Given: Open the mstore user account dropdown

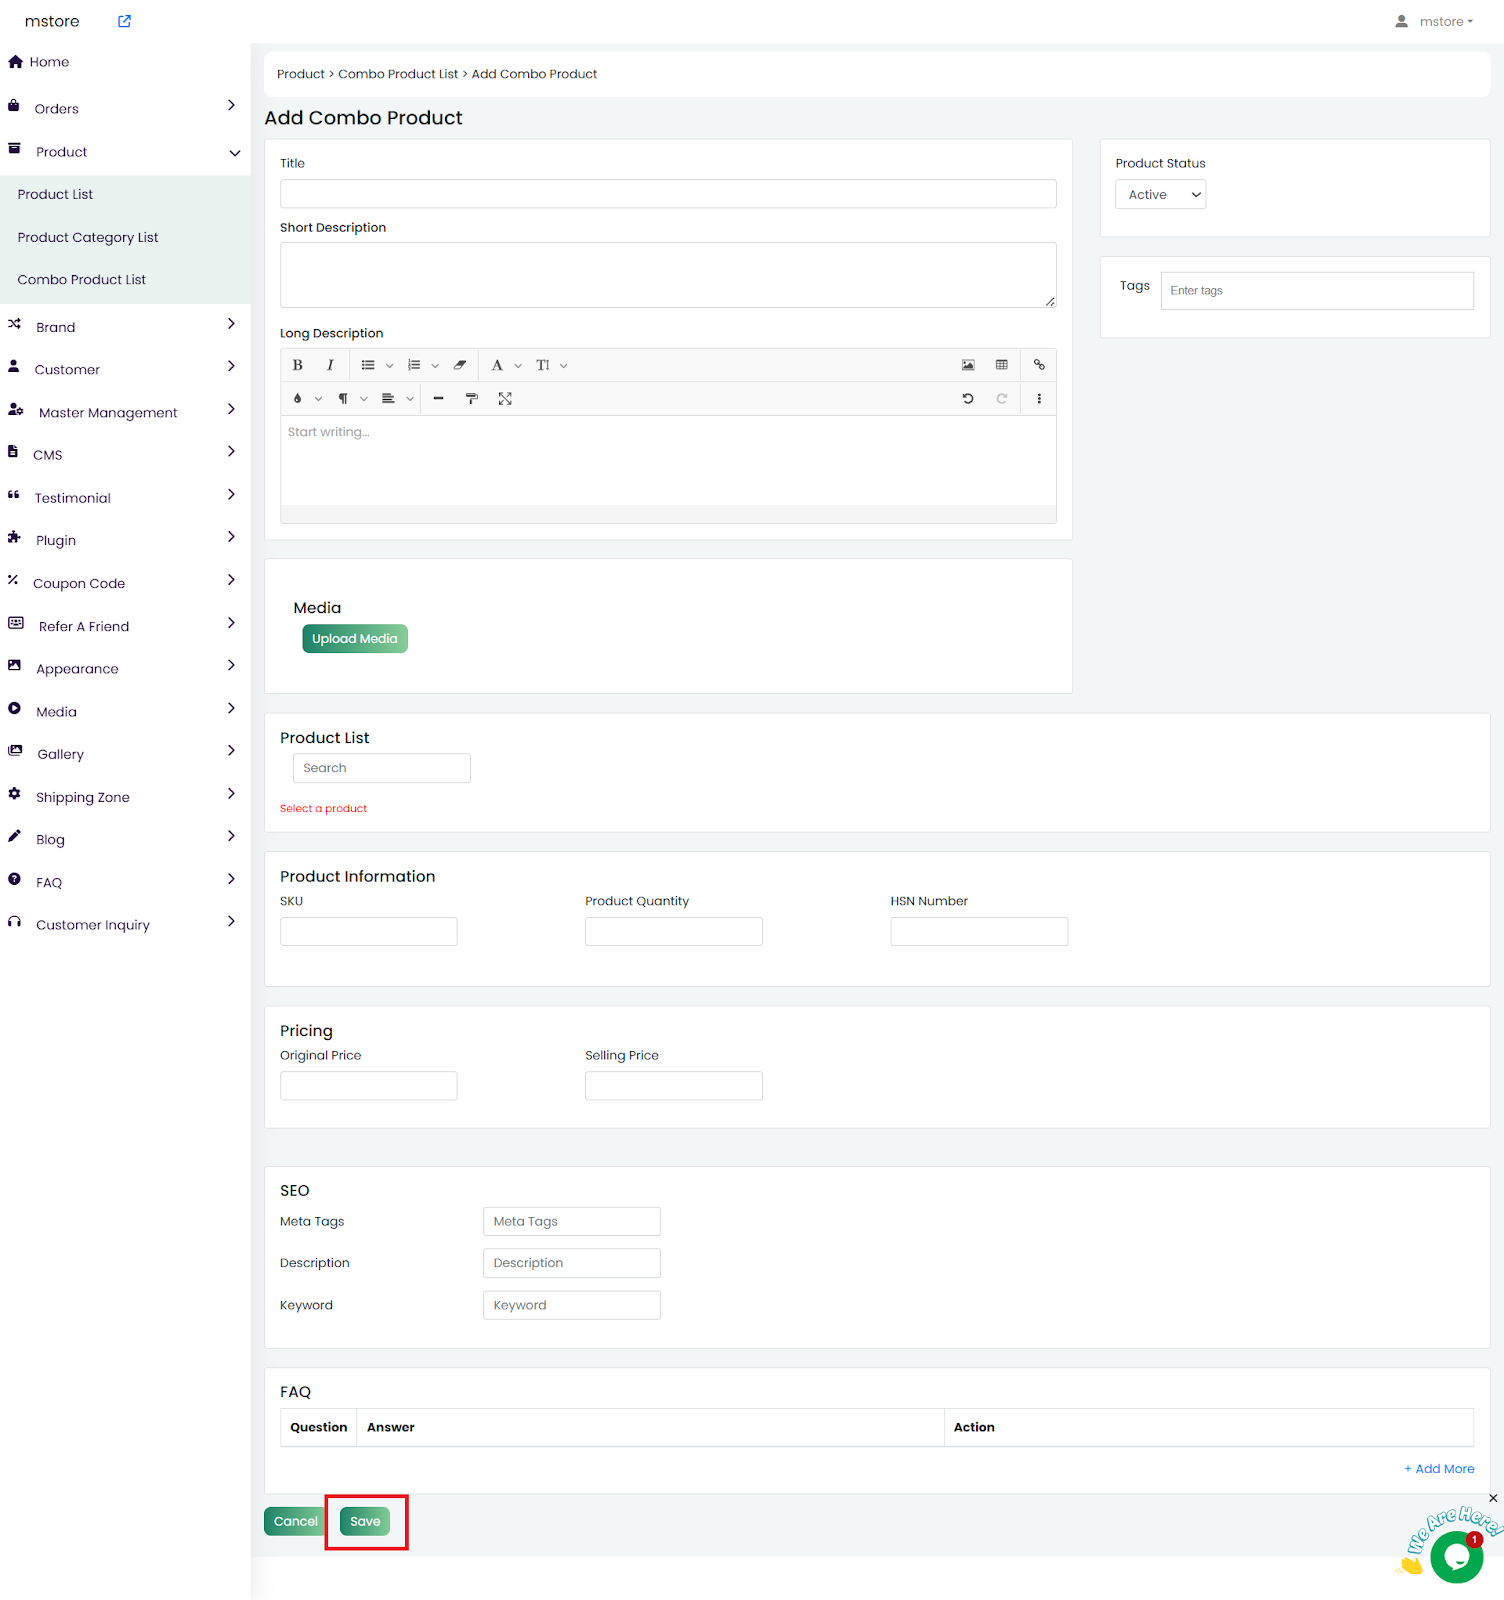Looking at the screenshot, I should (x=1435, y=21).
